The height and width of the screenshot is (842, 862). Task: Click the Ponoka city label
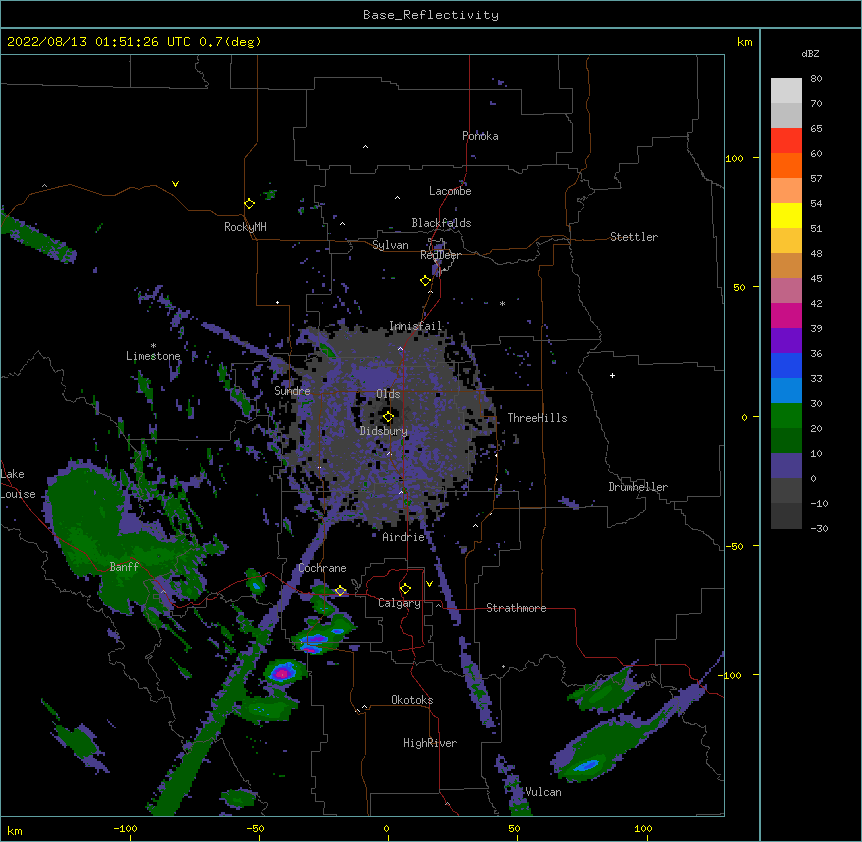(x=480, y=136)
